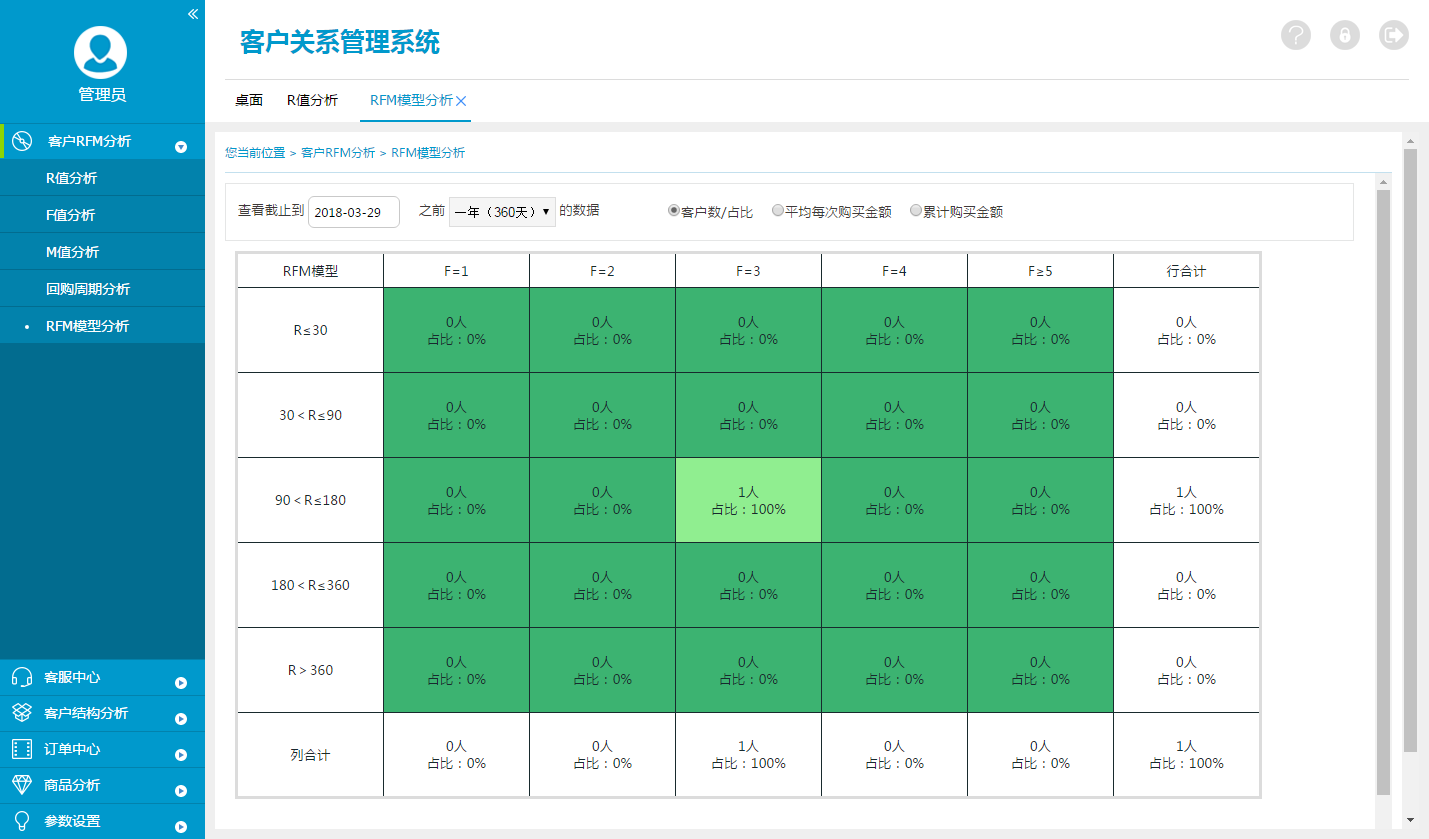1429x839 pixels.
Task: Click the help question mark icon
Action: [x=1295, y=36]
